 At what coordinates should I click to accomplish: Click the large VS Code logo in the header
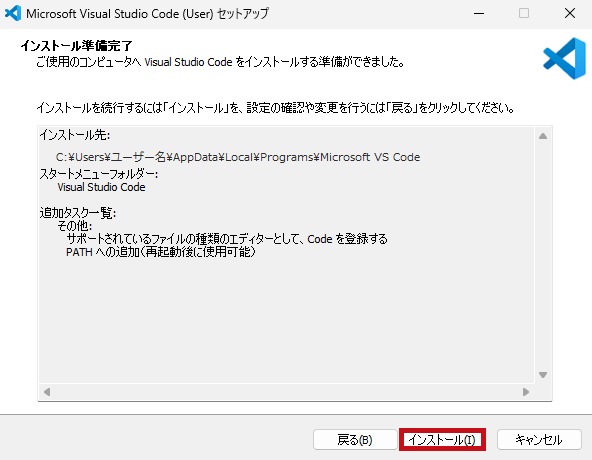pos(564,59)
